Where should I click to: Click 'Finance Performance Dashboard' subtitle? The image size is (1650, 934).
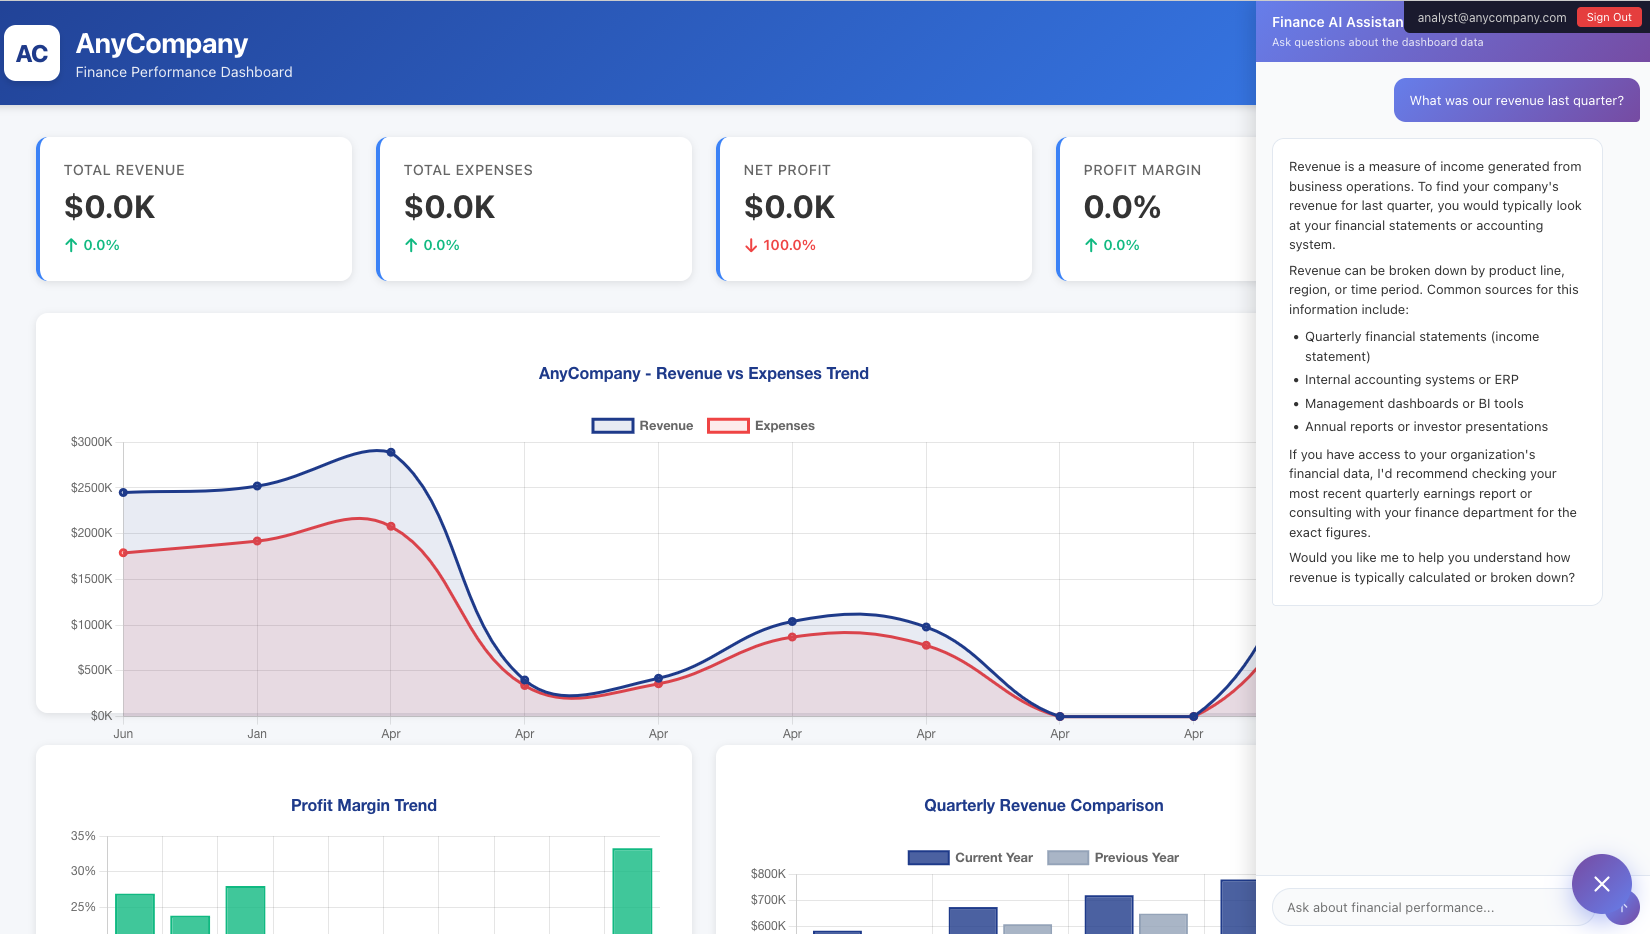pos(184,72)
